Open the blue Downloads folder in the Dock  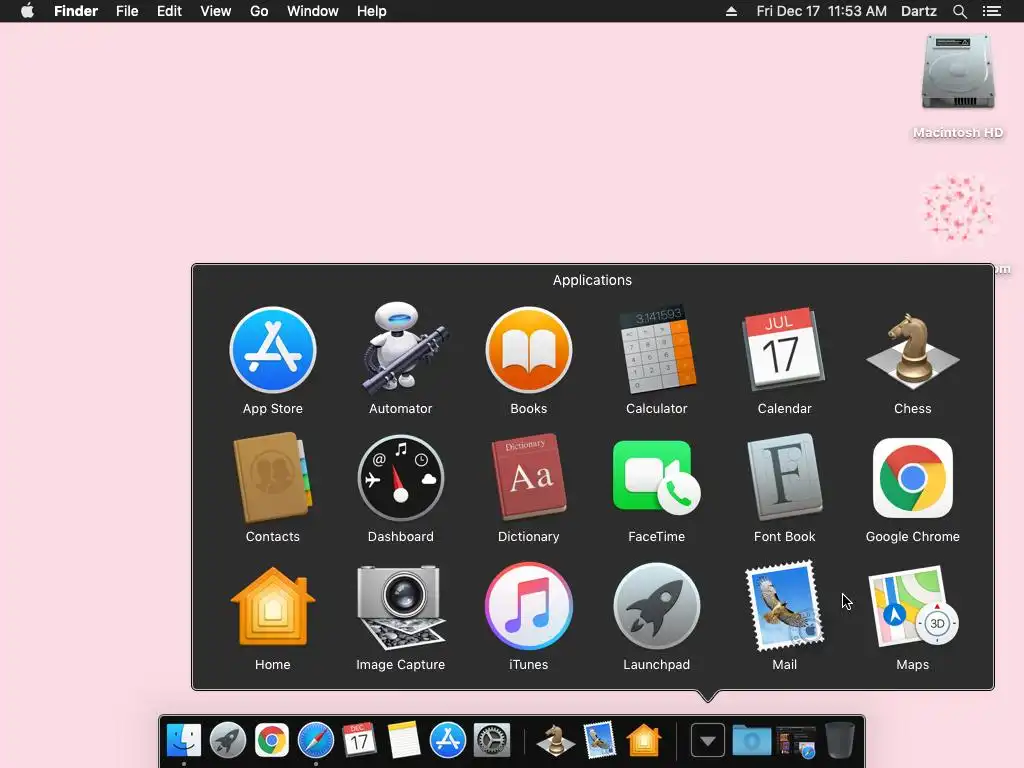[752, 741]
